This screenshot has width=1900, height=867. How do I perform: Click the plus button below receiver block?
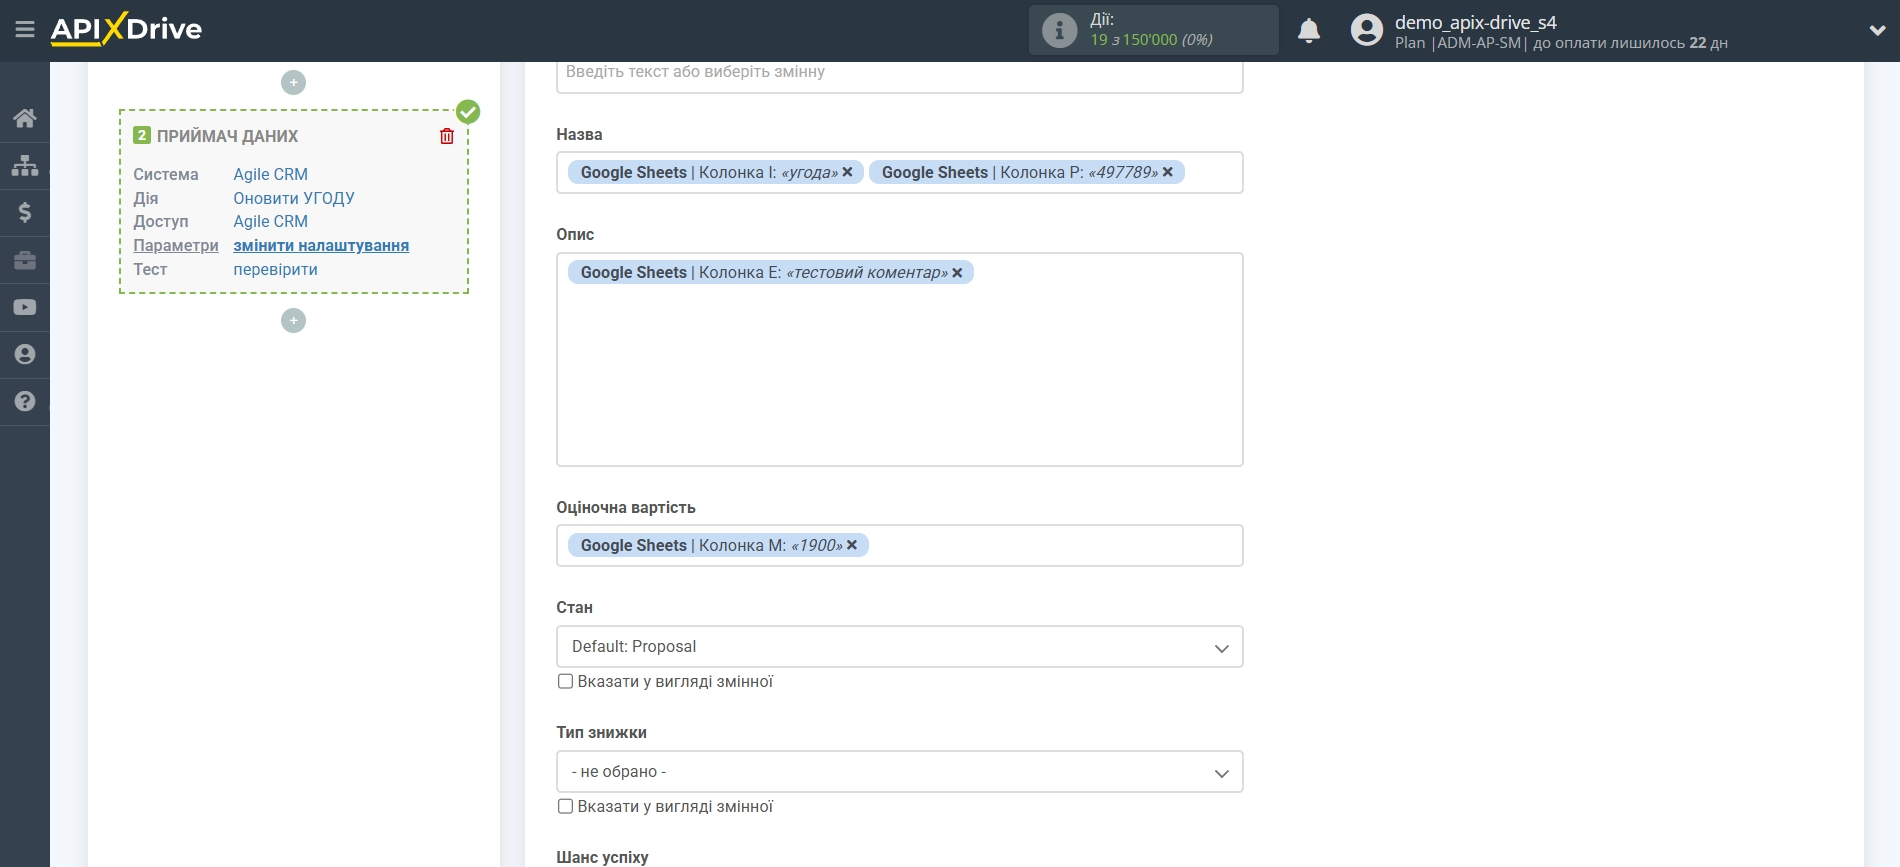(x=293, y=320)
